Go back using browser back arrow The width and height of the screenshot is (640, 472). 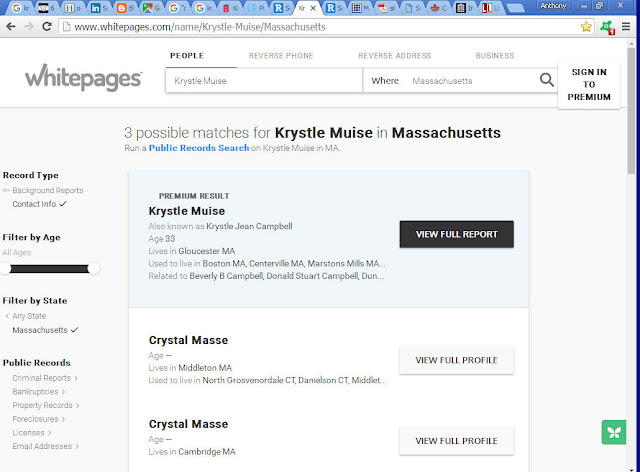11,27
